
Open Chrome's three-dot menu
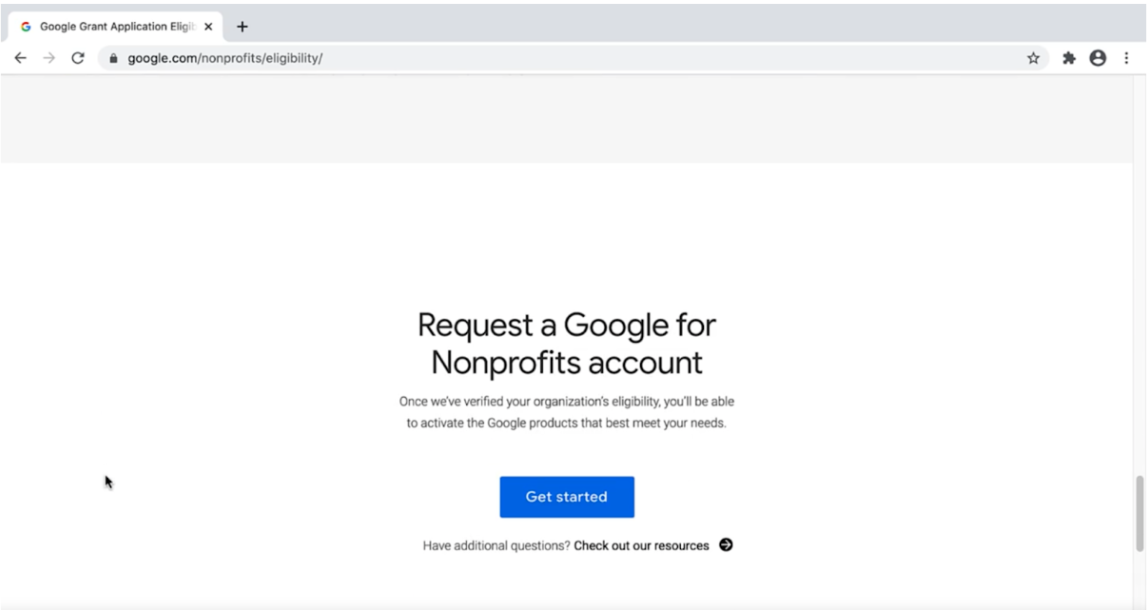1127,58
